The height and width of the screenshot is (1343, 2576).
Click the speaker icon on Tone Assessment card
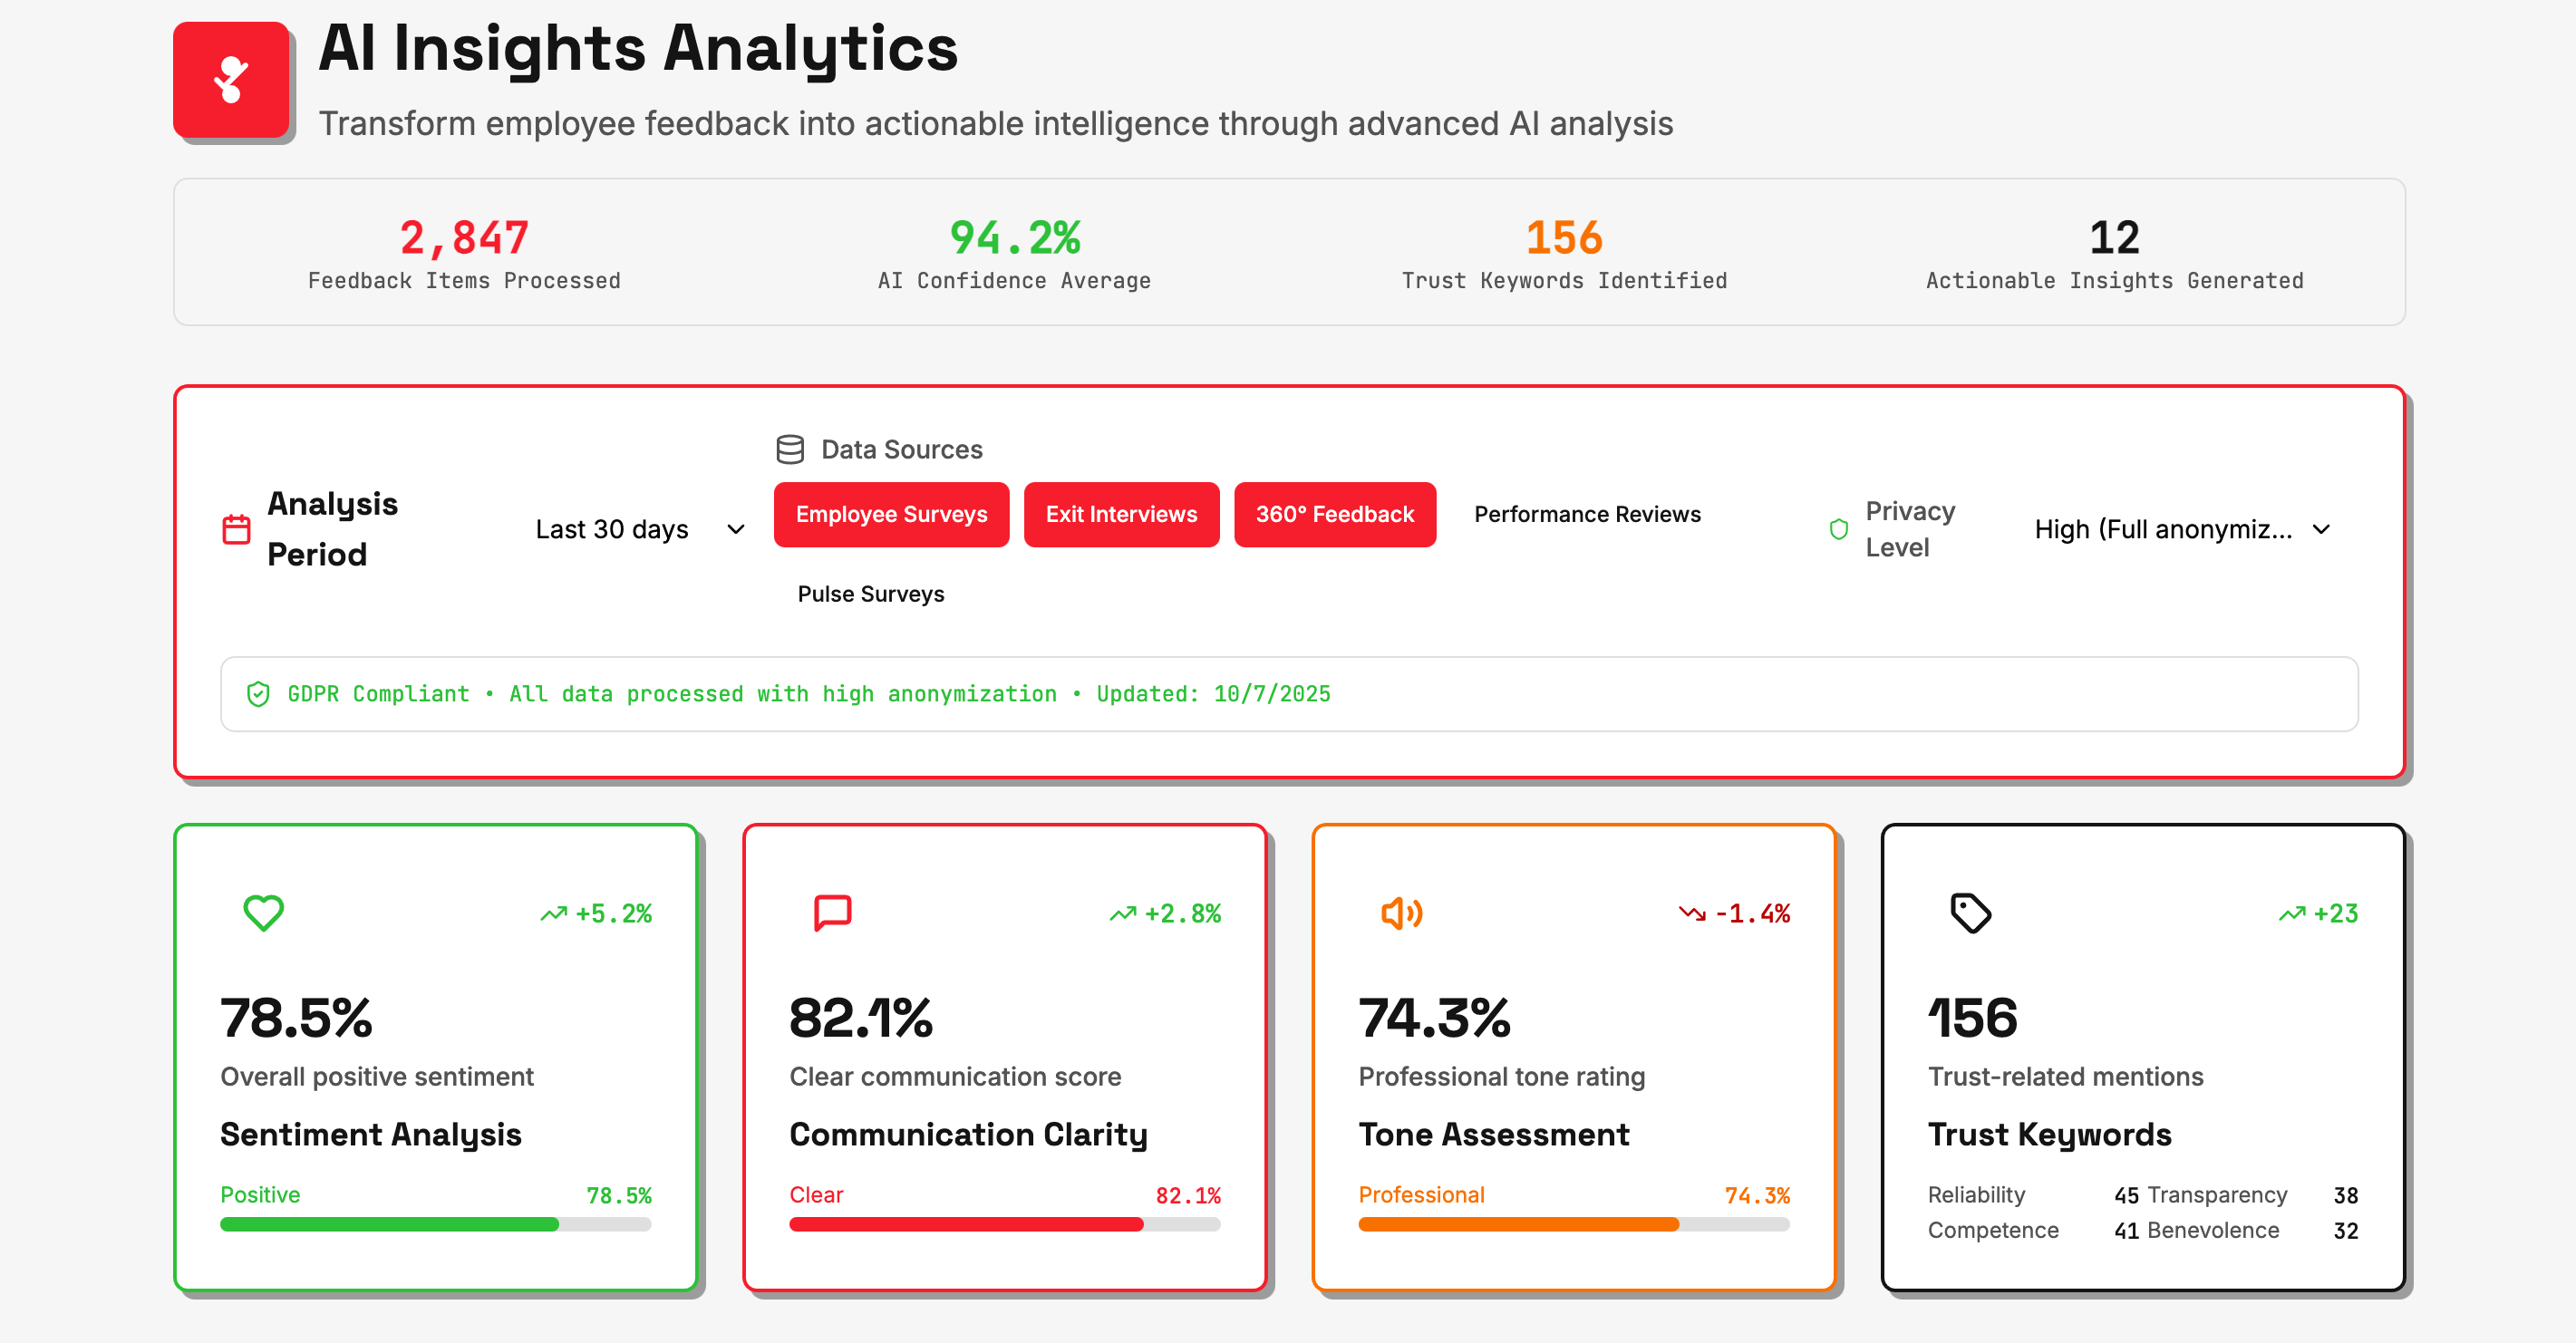click(x=1401, y=912)
